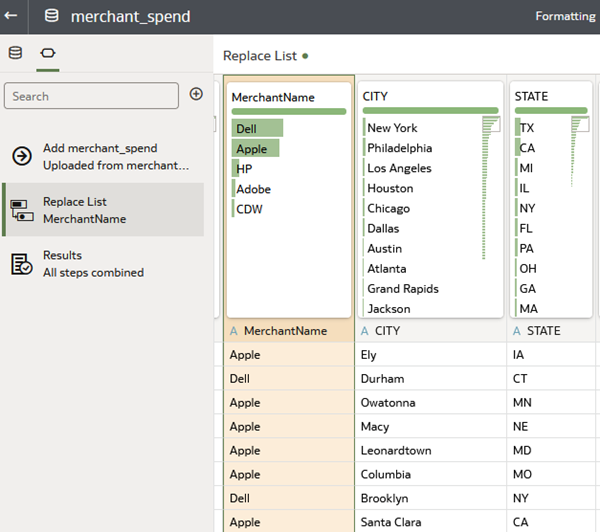Open the Formatting menu
Viewport: 600px width, 532px height.
(x=565, y=16)
